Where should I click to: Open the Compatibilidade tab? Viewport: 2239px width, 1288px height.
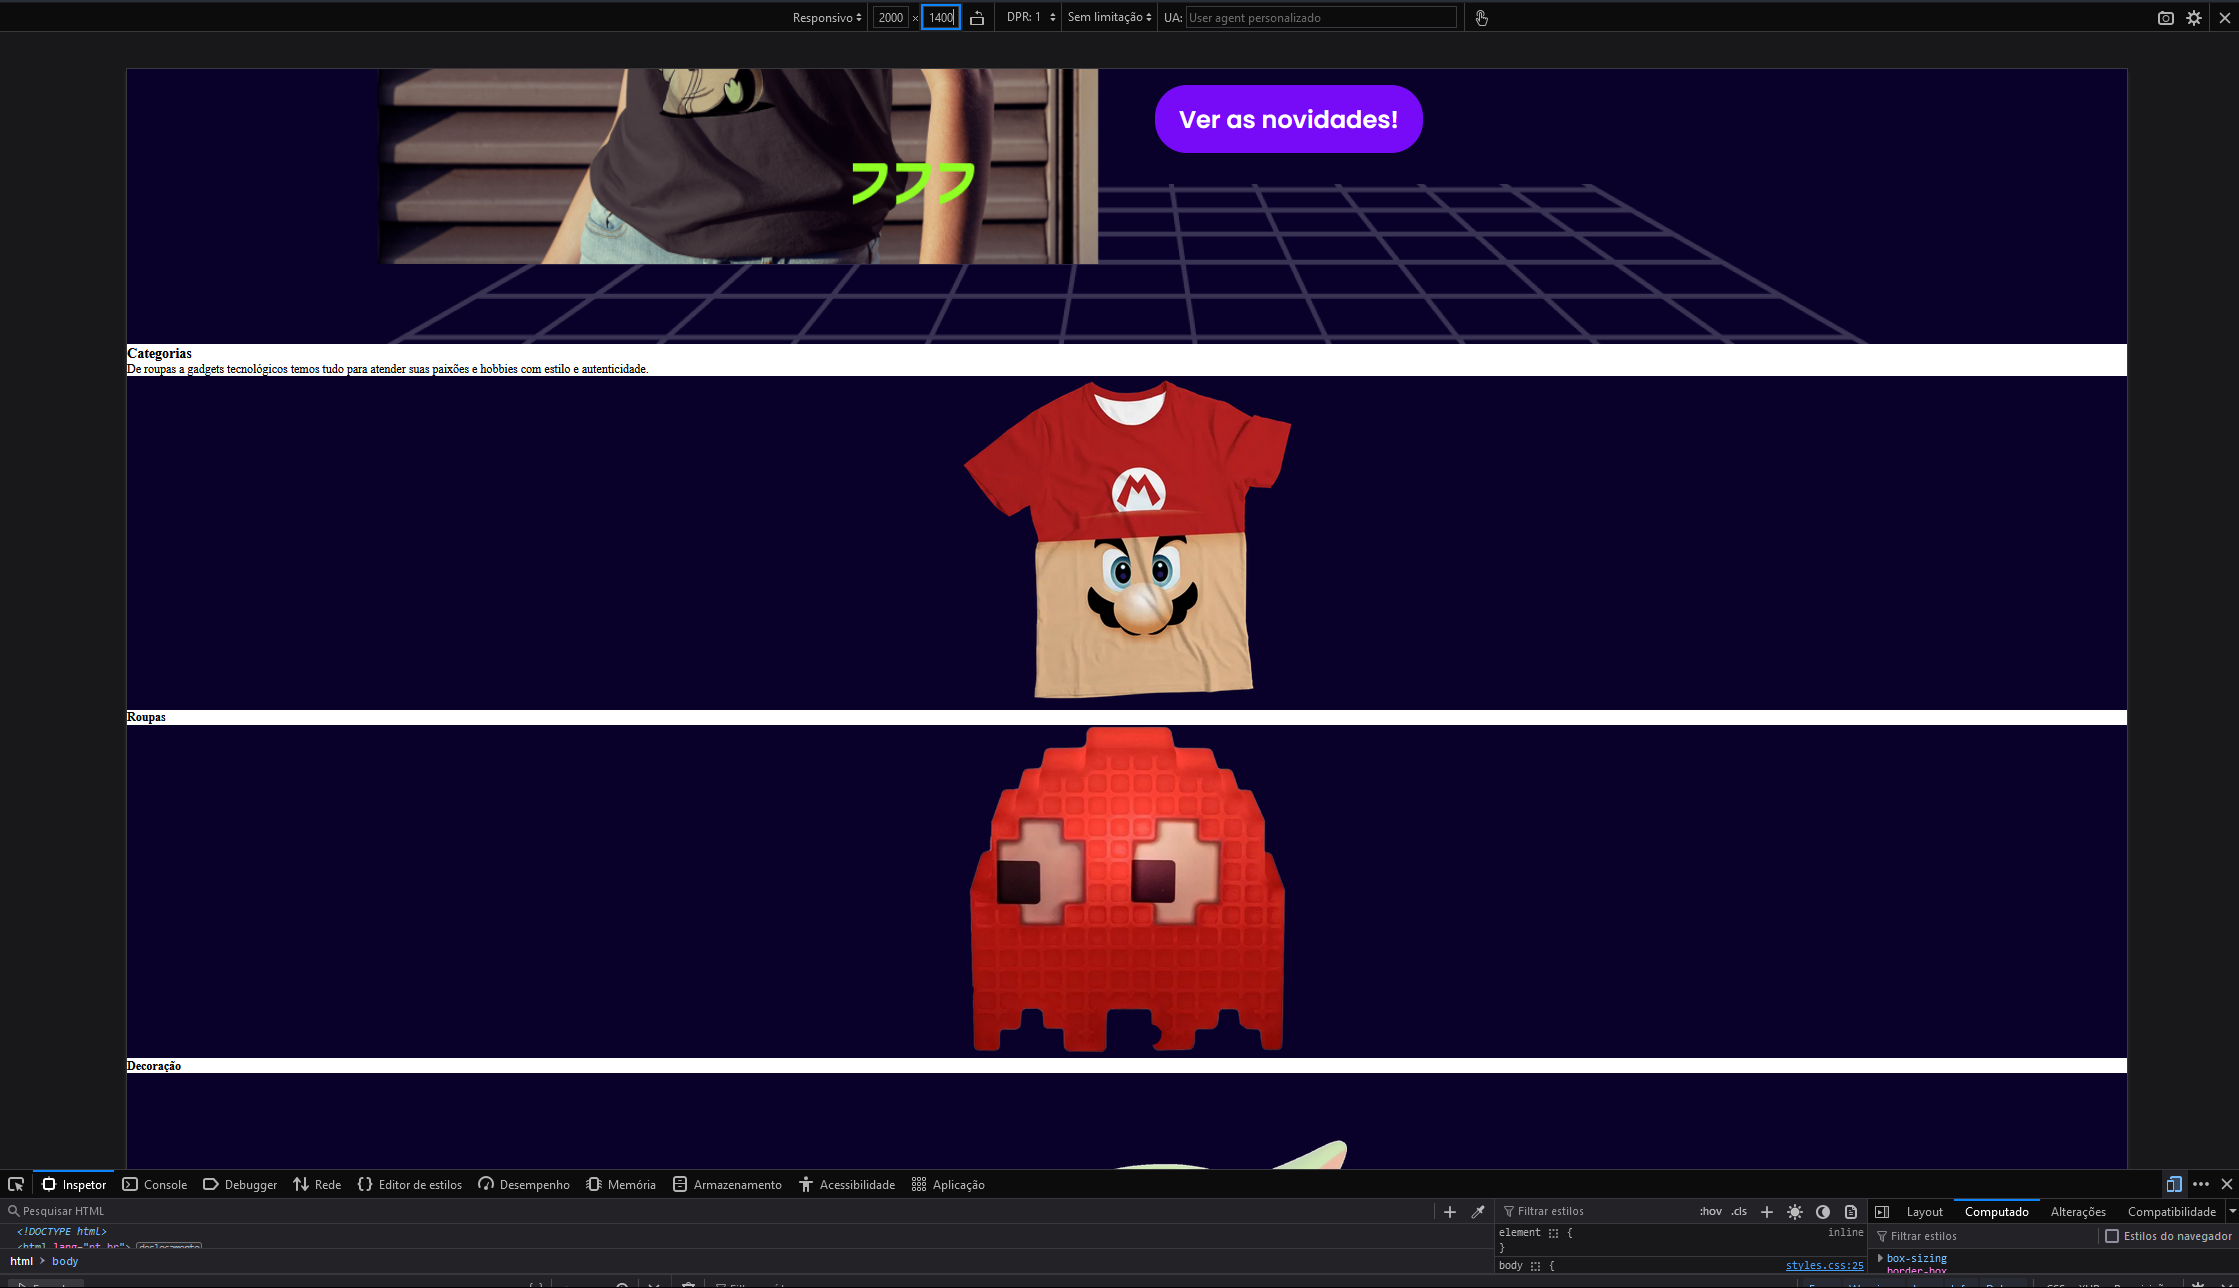click(2171, 1211)
